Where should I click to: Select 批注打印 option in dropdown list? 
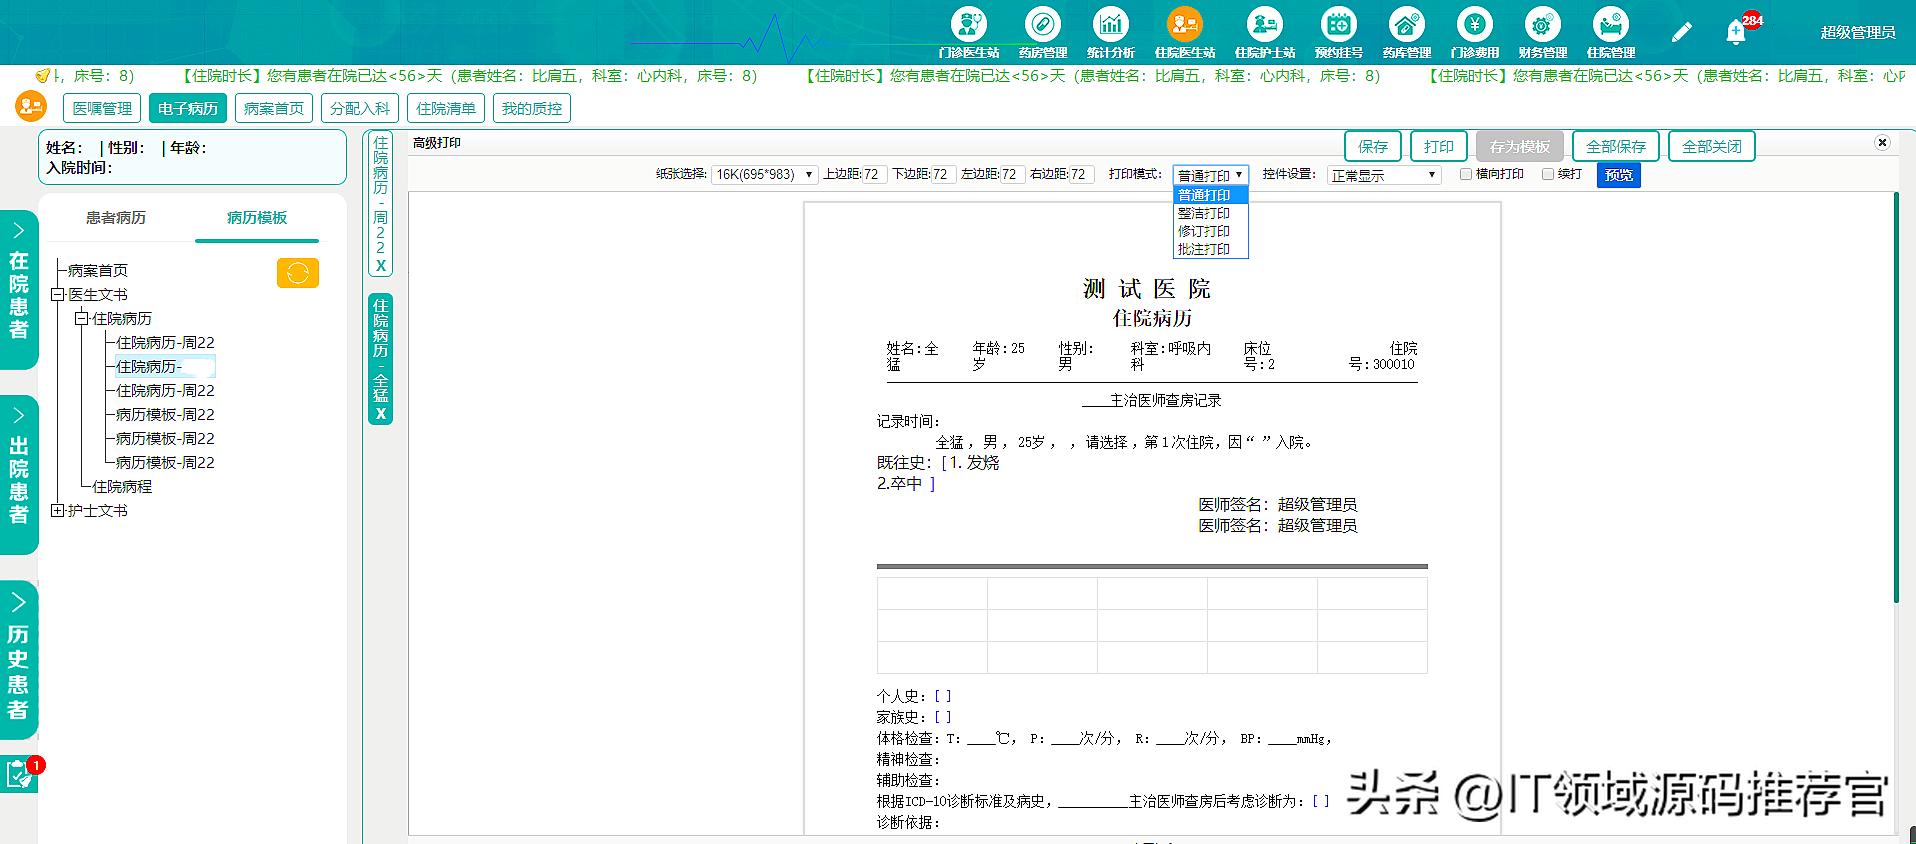coord(1210,249)
